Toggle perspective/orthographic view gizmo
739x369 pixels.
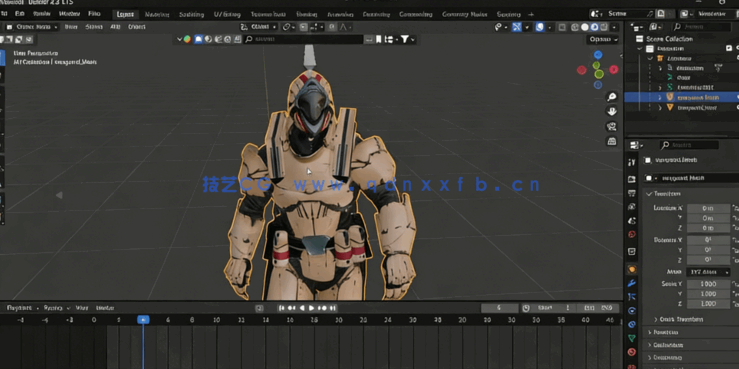612,141
